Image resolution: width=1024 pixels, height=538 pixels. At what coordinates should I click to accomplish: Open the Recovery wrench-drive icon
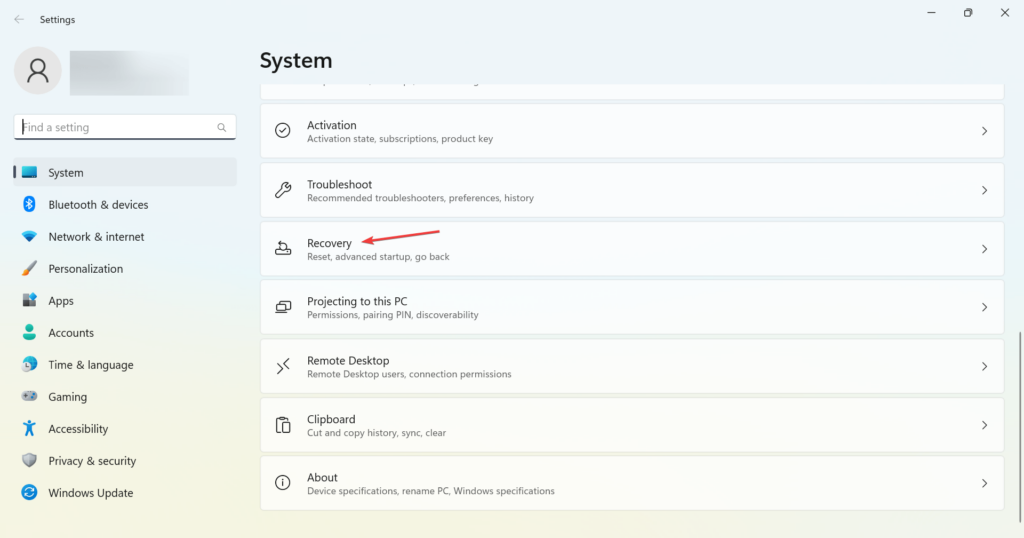coord(283,248)
